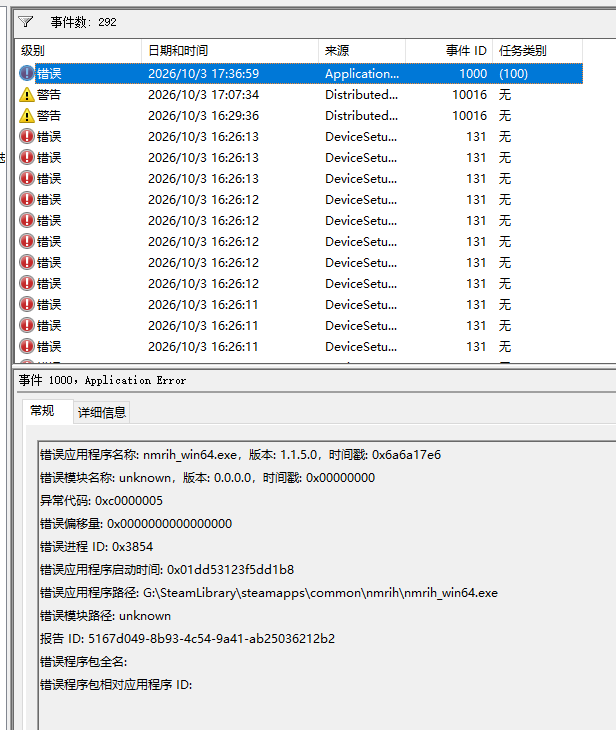The width and height of the screenshot is (616, 730).
Task: Click the 事件数: 292 count label
Action: [x=83, y=22]
